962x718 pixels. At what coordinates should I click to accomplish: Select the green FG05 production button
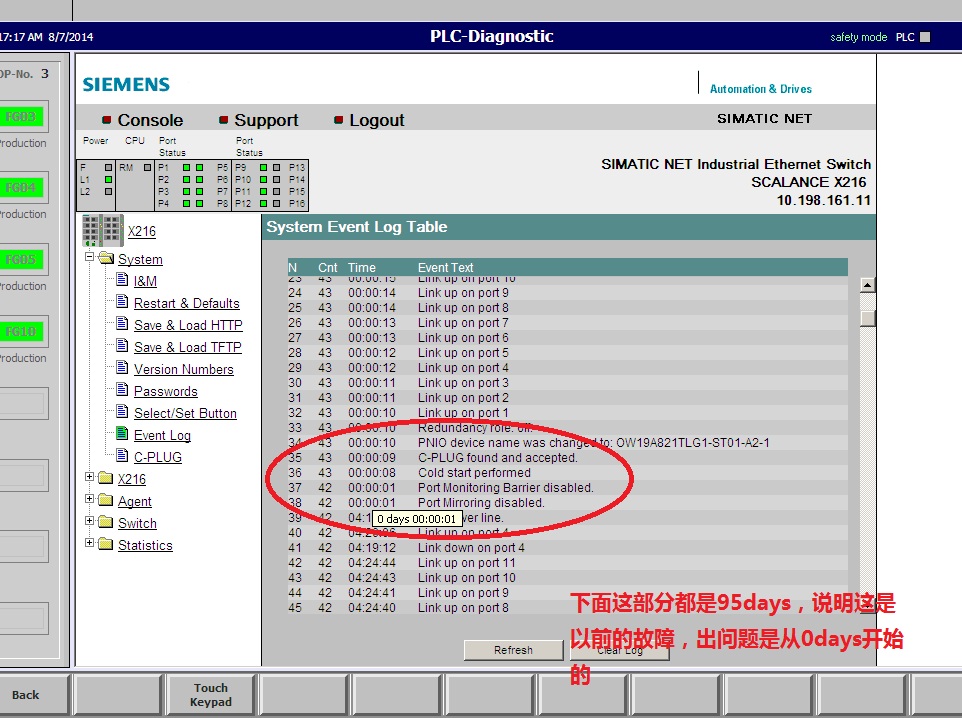[21, 260]
